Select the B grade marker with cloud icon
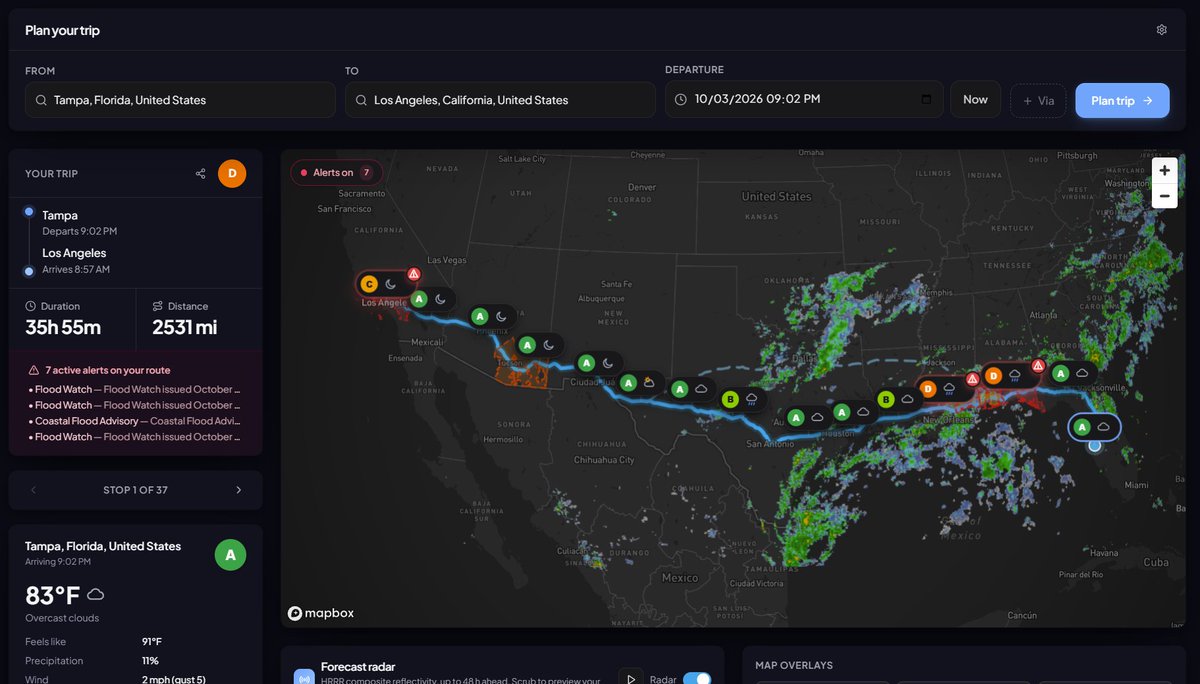The image size is (1200, 684). 897,399
